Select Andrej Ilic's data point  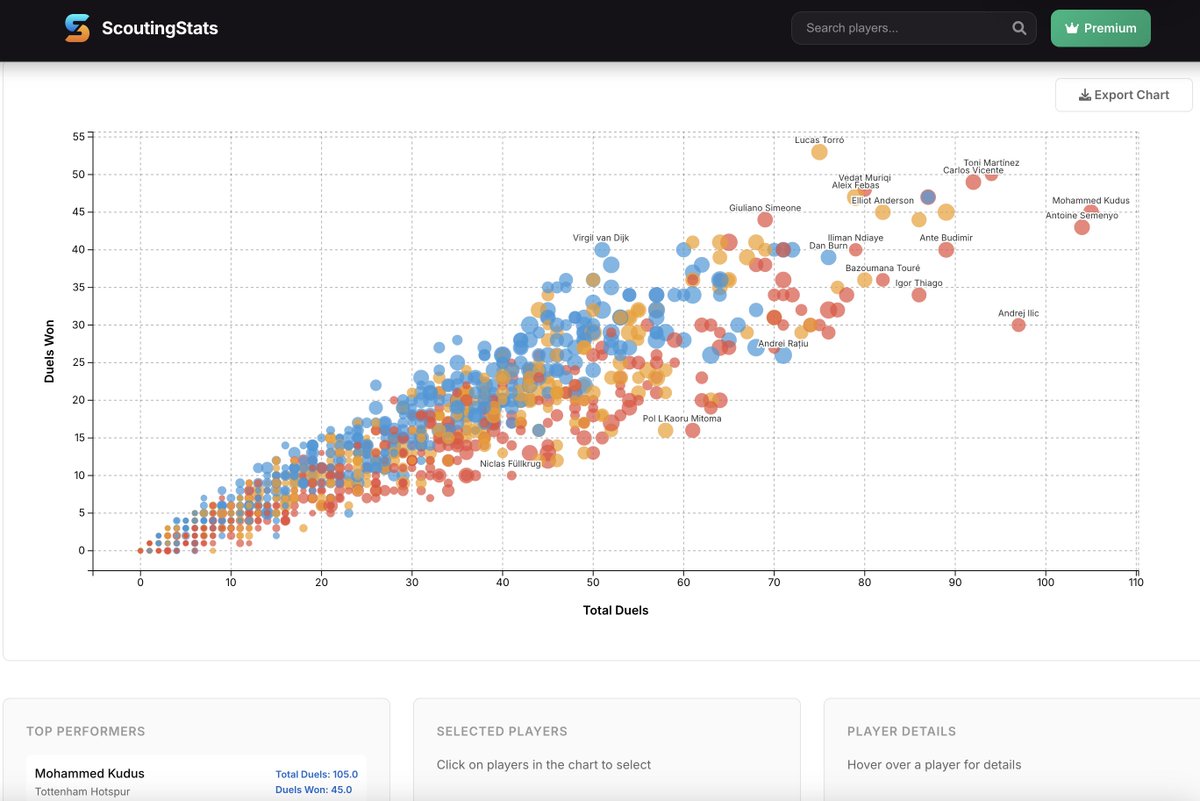click(x=1018, y=325)
